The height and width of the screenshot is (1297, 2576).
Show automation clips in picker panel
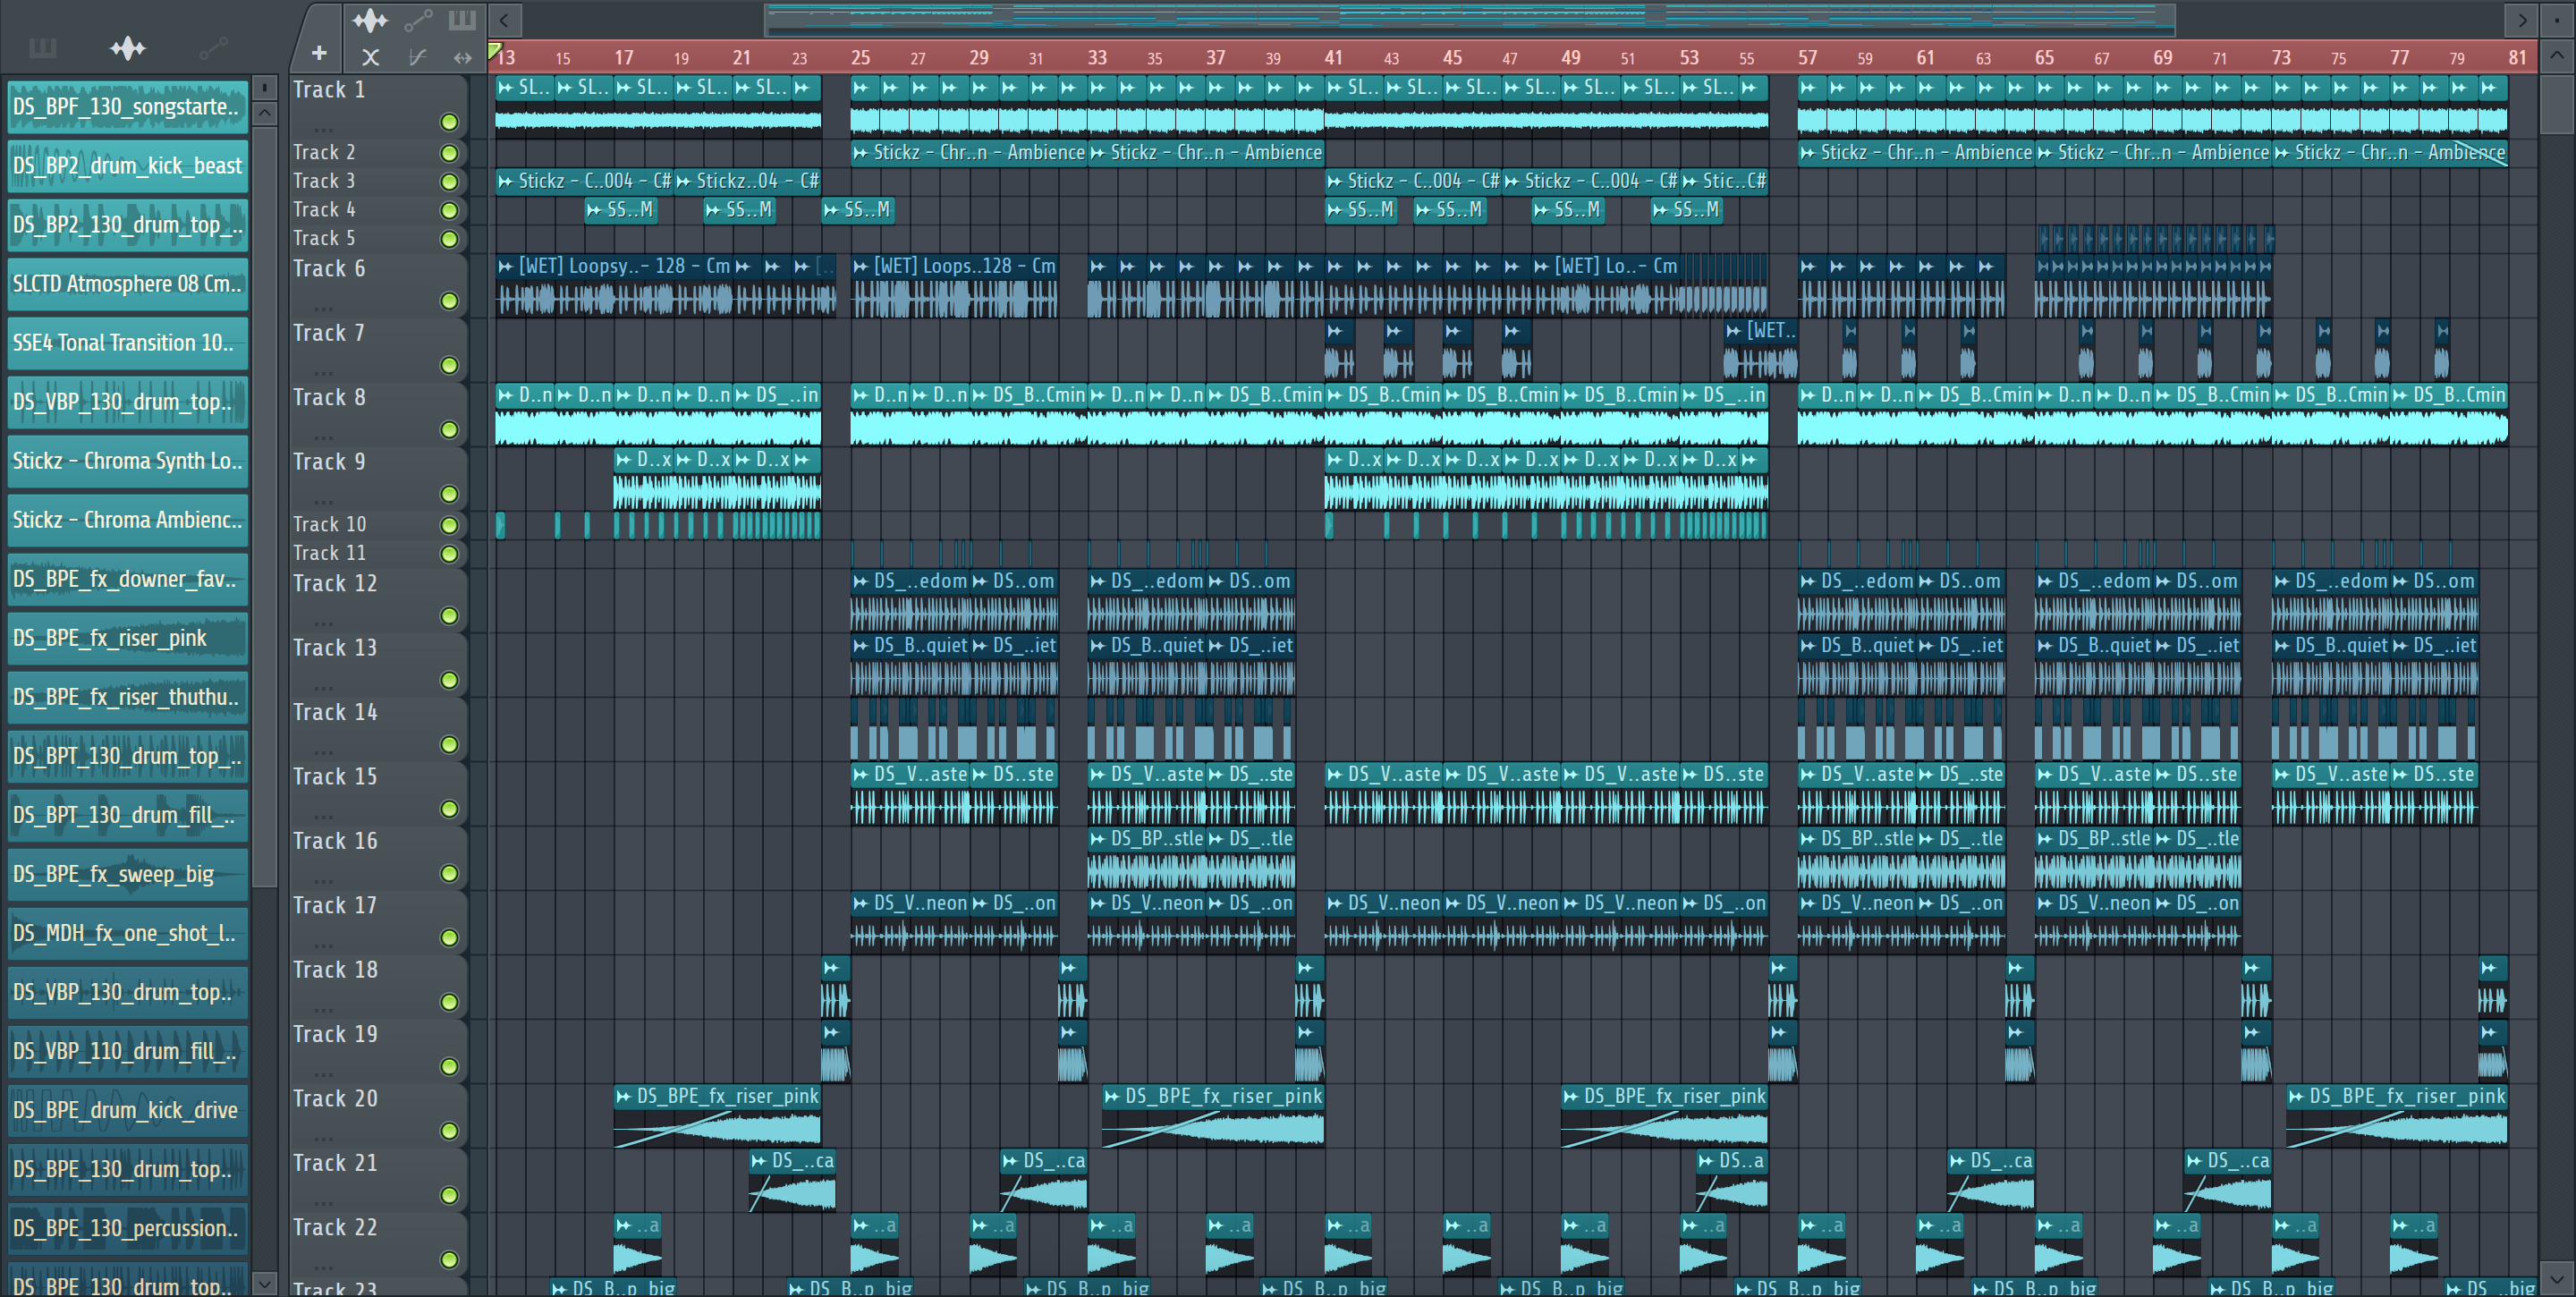[213, 47]
